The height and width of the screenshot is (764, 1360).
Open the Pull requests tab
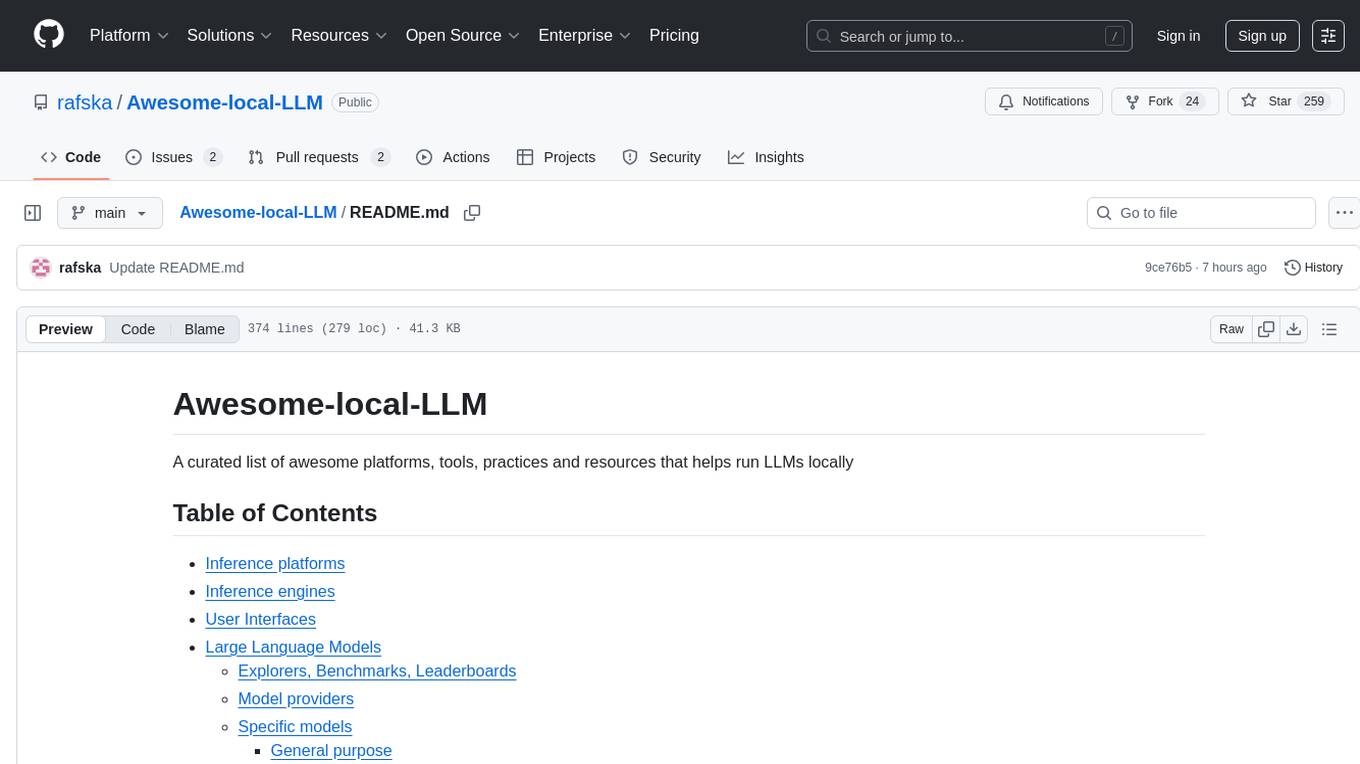pos(318,157)
